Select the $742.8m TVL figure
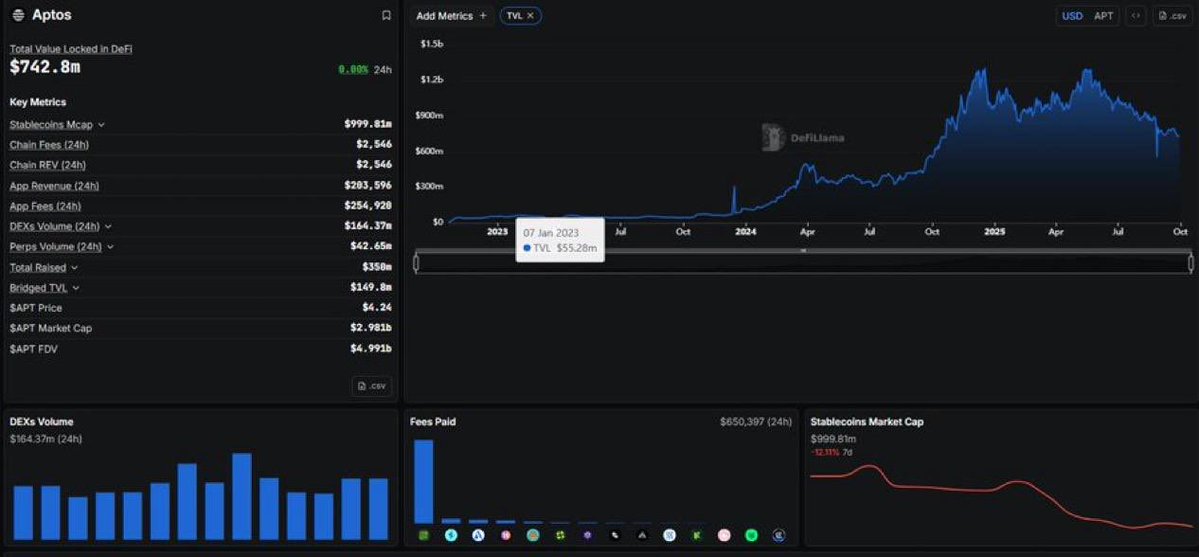Image resolution: width=1199 pixels, height=557 pixels. point(45,67)
